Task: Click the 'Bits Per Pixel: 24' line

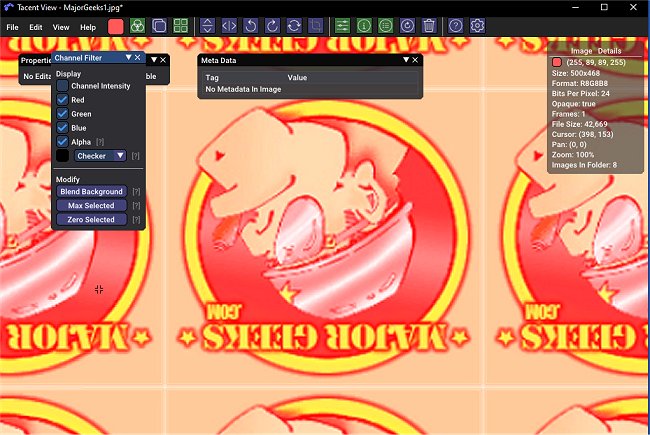Action: tap(581, 93)
